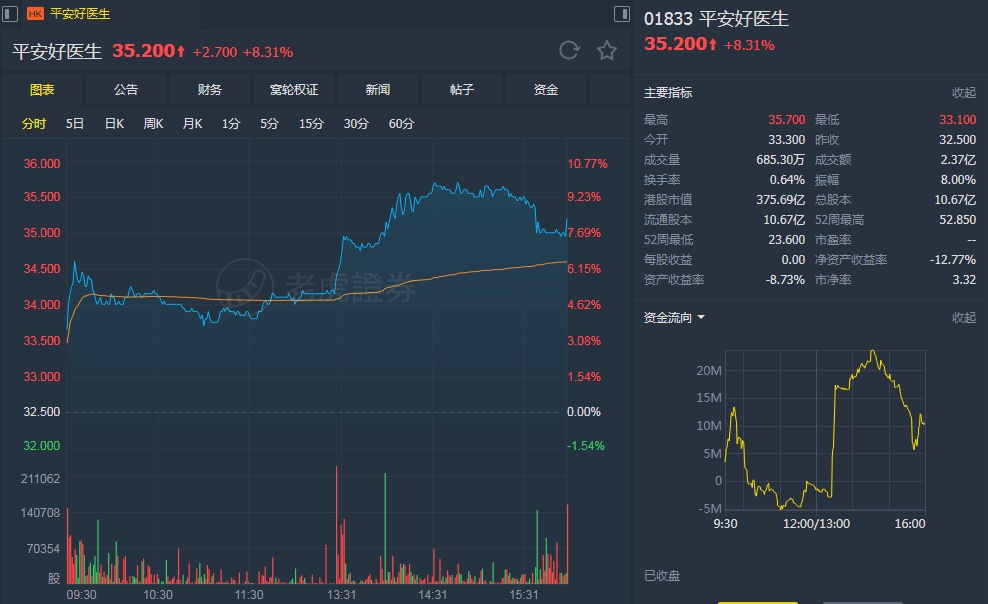
Task: Click the 0.64% turnover rate value
Action: coord(787,180)
